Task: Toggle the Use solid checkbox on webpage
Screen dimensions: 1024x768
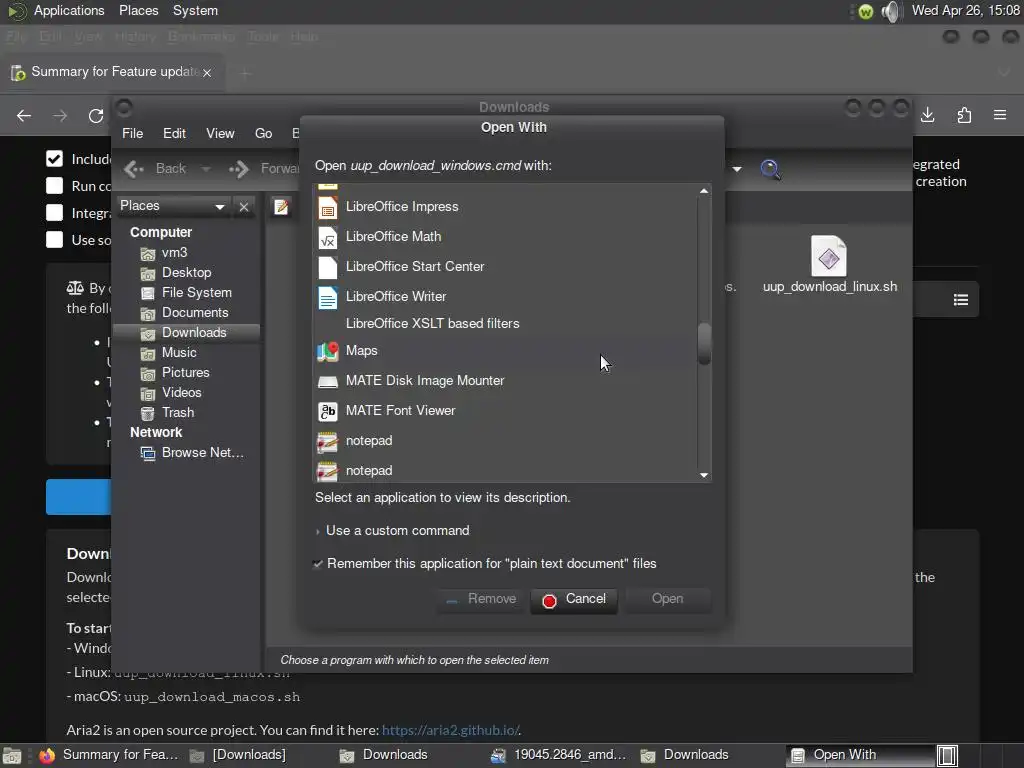Action: point(54,240)
